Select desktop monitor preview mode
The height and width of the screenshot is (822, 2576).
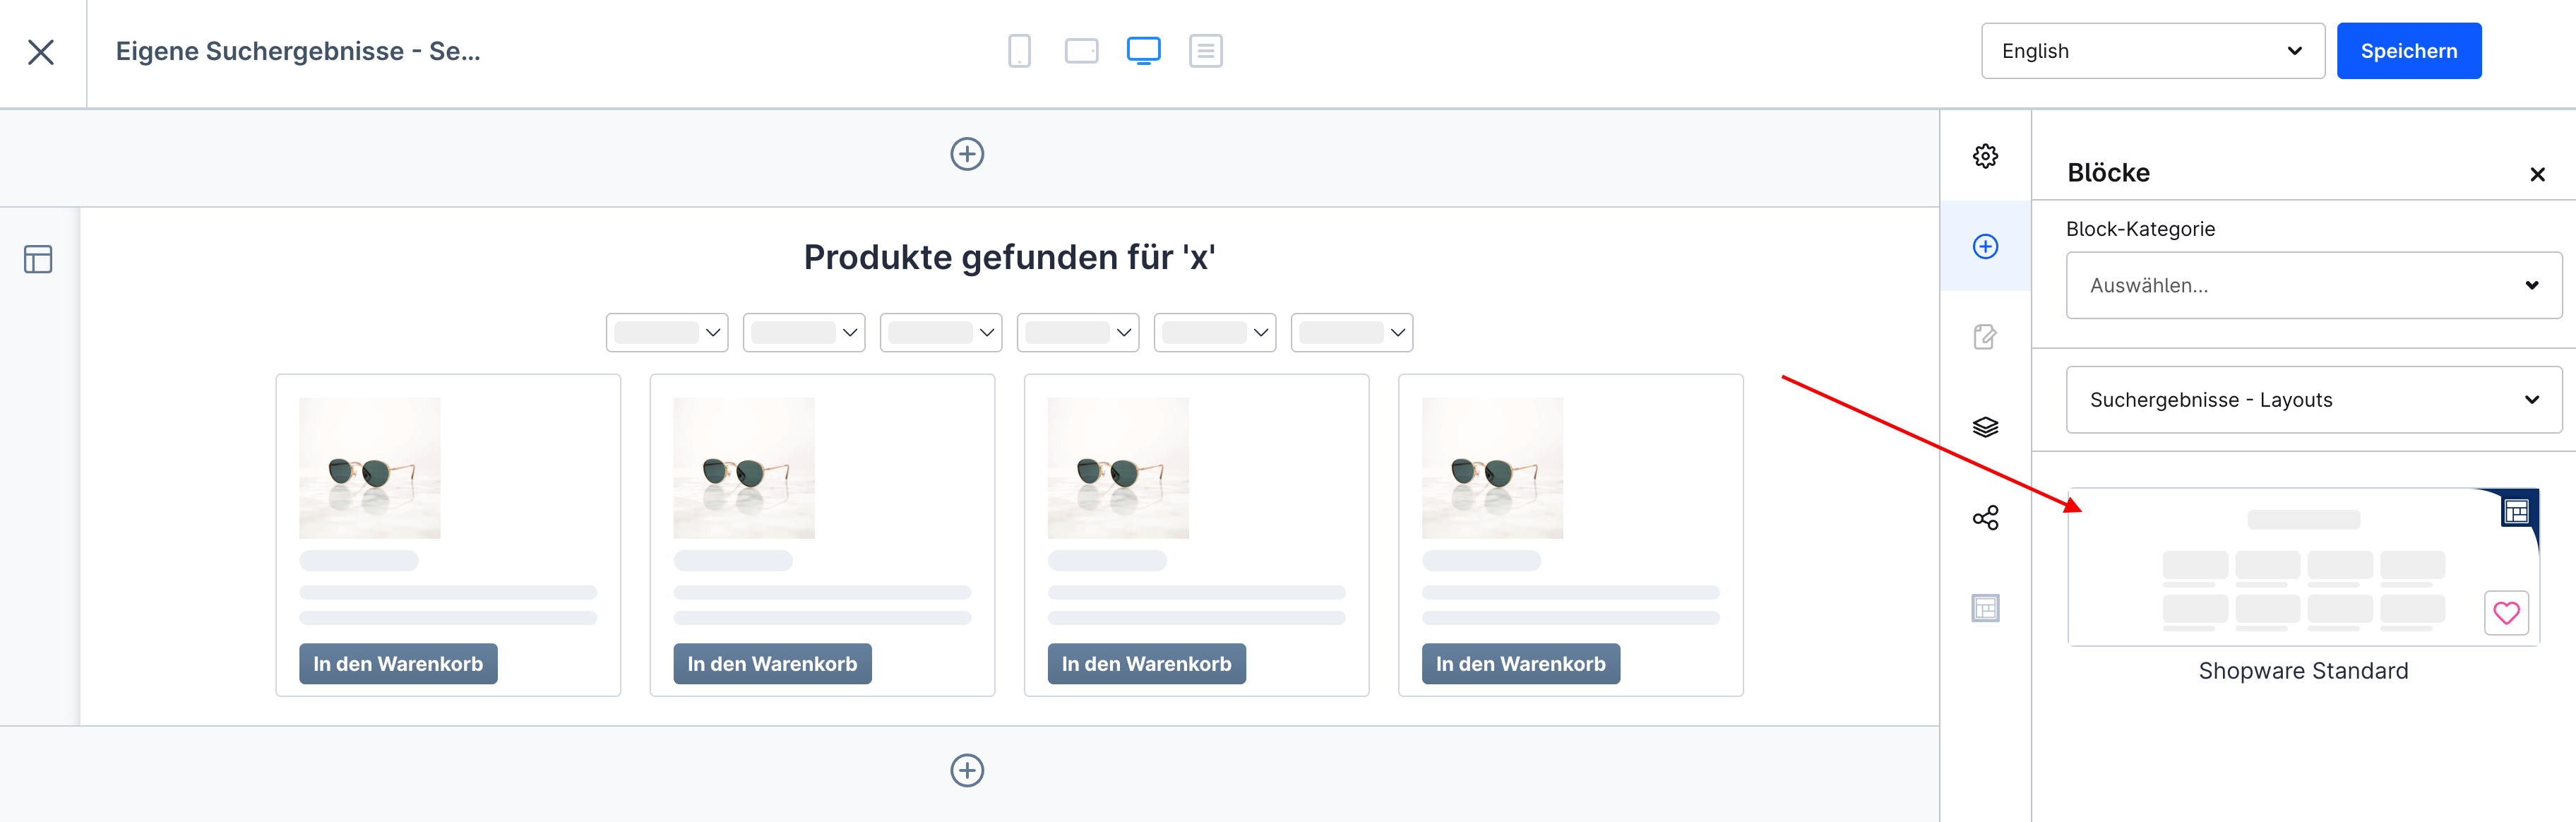pos(1143,51)
